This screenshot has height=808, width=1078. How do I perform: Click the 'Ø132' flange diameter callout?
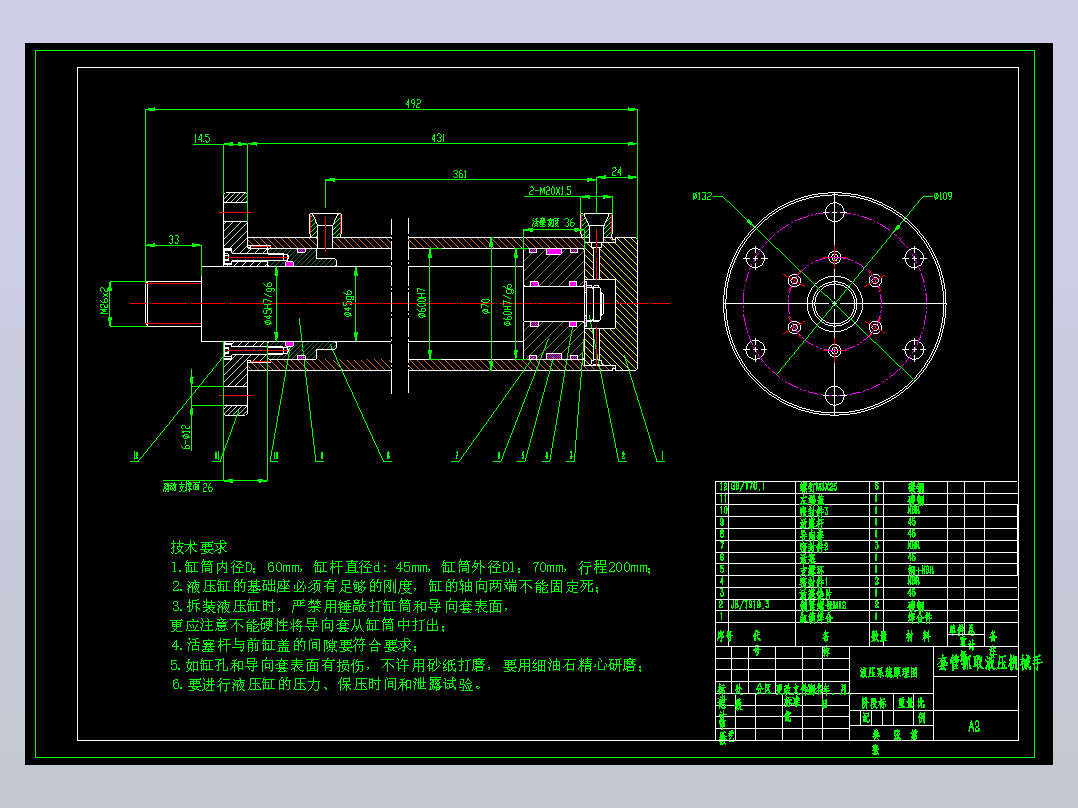702,197
